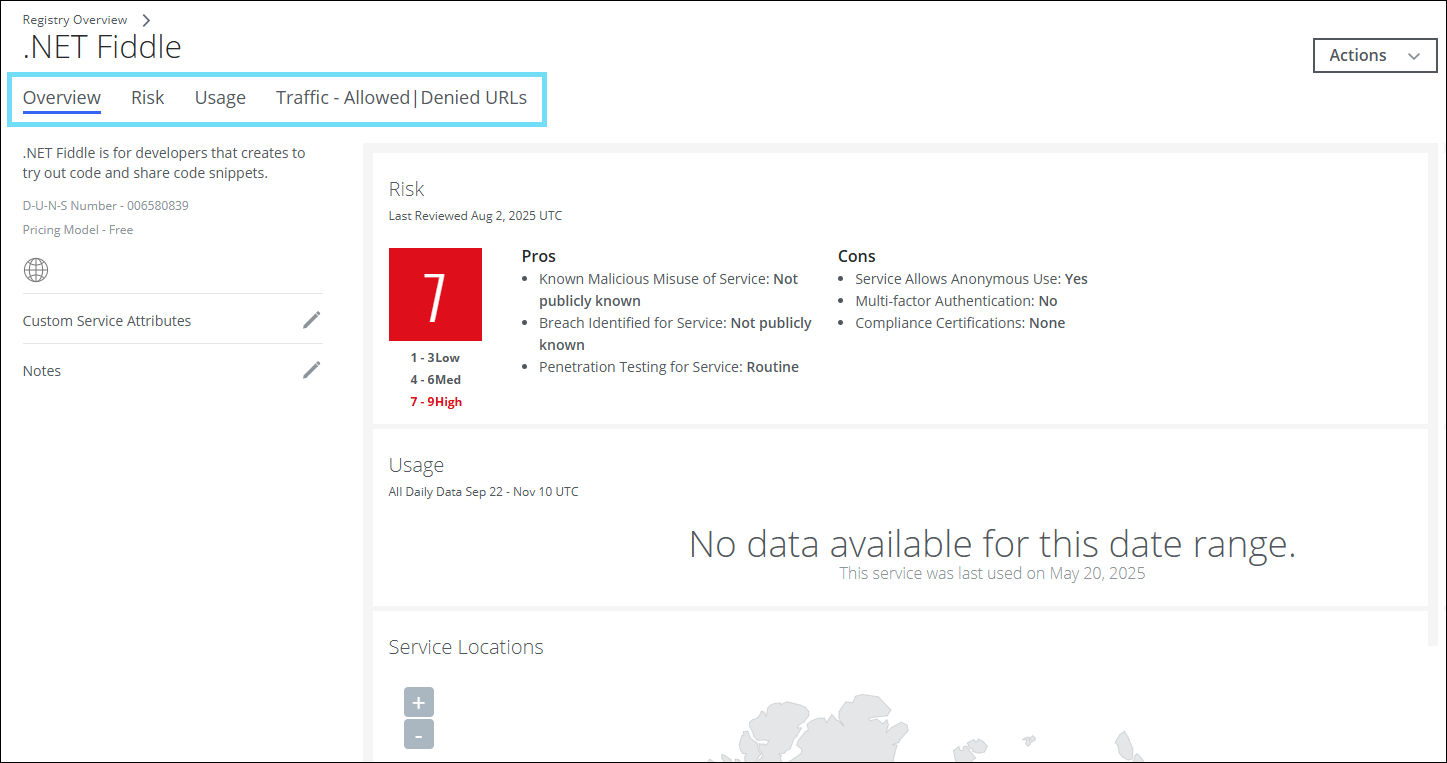Click the .NET Fiddle page title
The width and height of the screenshot is (1447, 763).
click(x=102, y=47)
